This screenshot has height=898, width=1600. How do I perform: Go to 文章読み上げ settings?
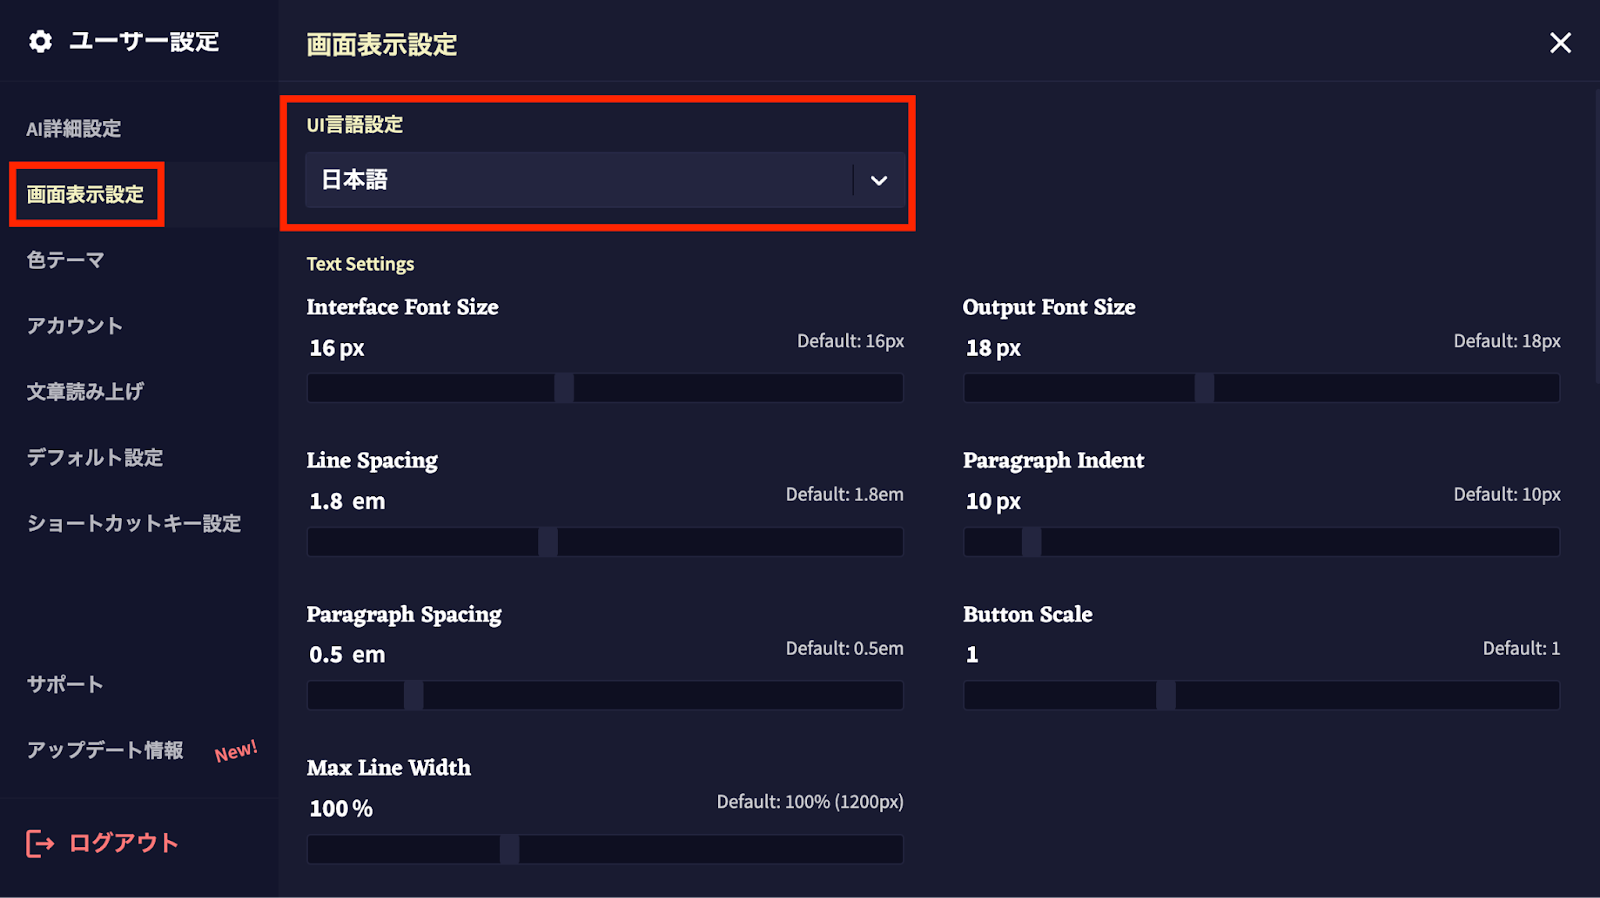86,392
